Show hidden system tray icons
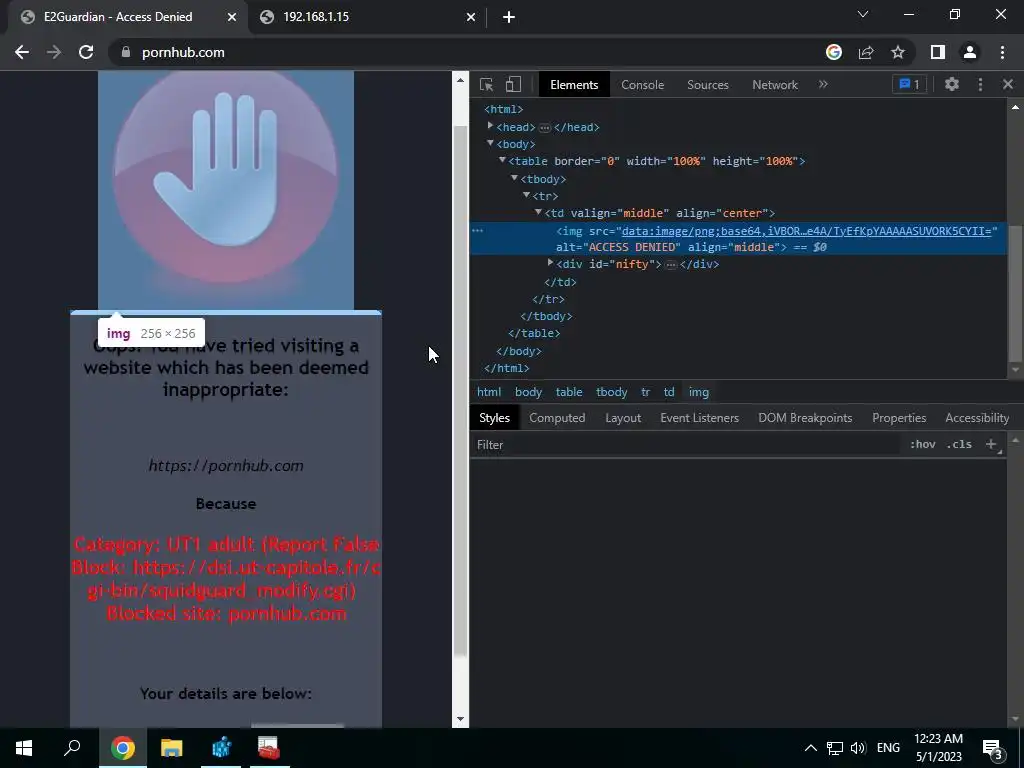This screenshot has height=768, width=1024. [x=810, y=748]
